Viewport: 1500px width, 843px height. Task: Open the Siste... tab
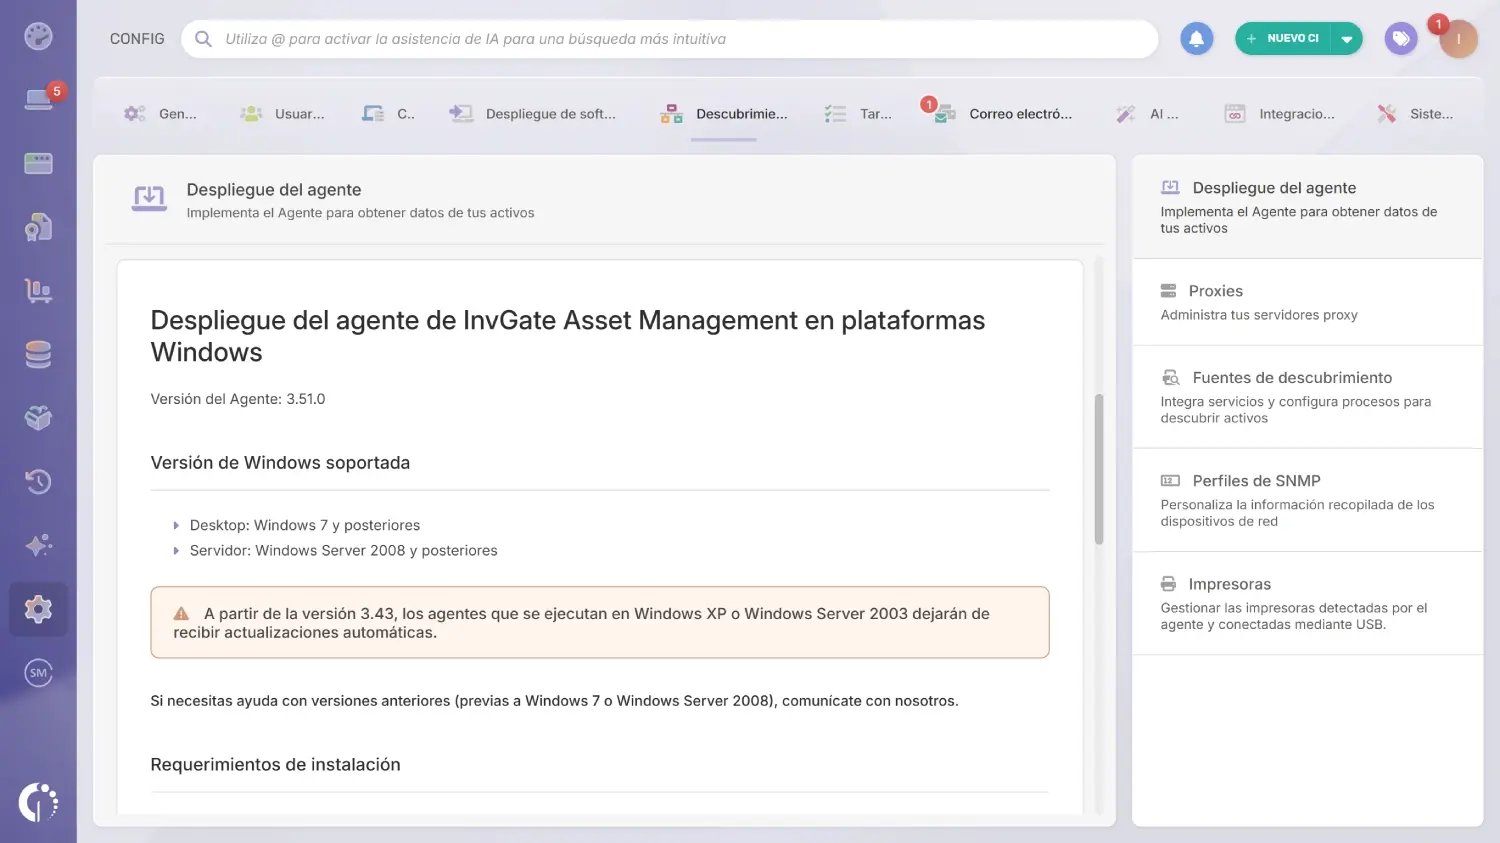click(x=1415, y=114)
